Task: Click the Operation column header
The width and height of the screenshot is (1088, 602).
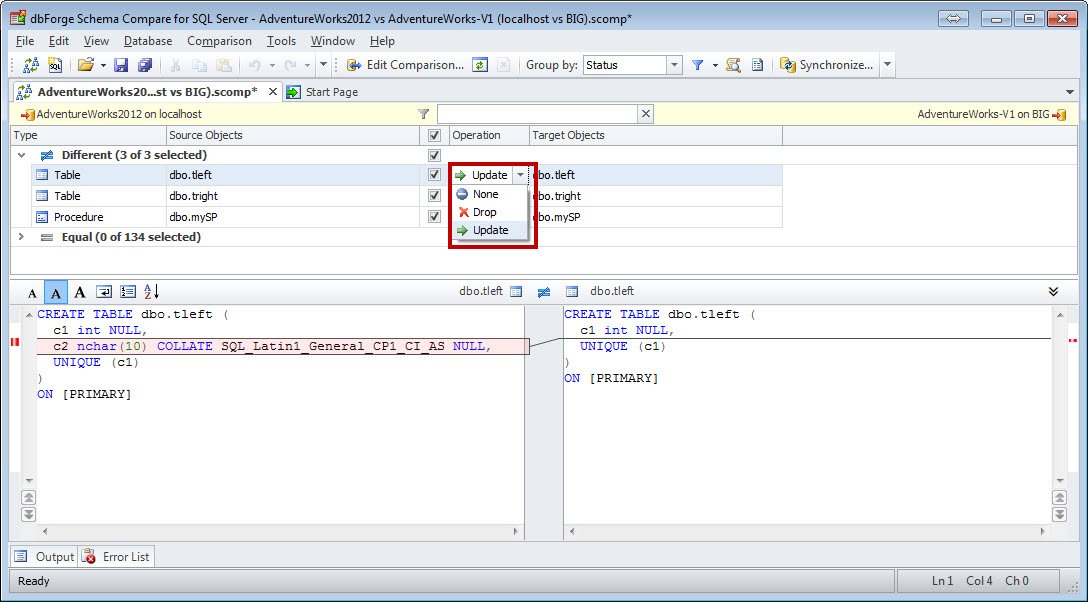Action: (x=488, y=136)
